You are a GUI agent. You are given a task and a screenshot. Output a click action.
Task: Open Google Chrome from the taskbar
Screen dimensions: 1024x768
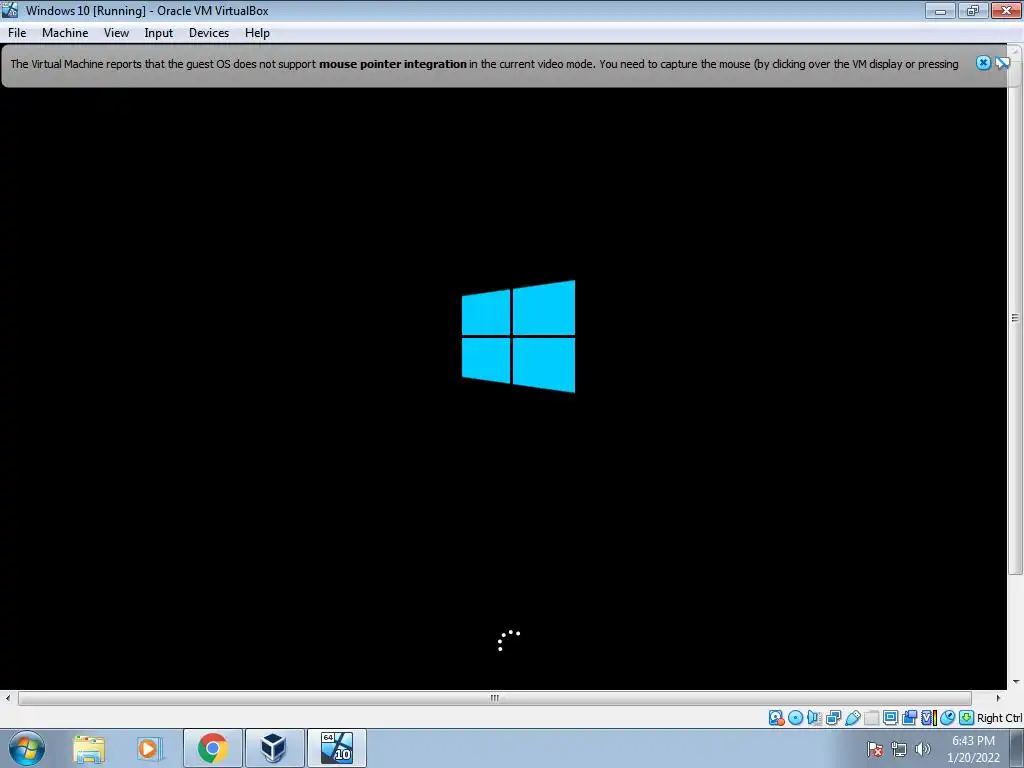(x=212, y=748)
